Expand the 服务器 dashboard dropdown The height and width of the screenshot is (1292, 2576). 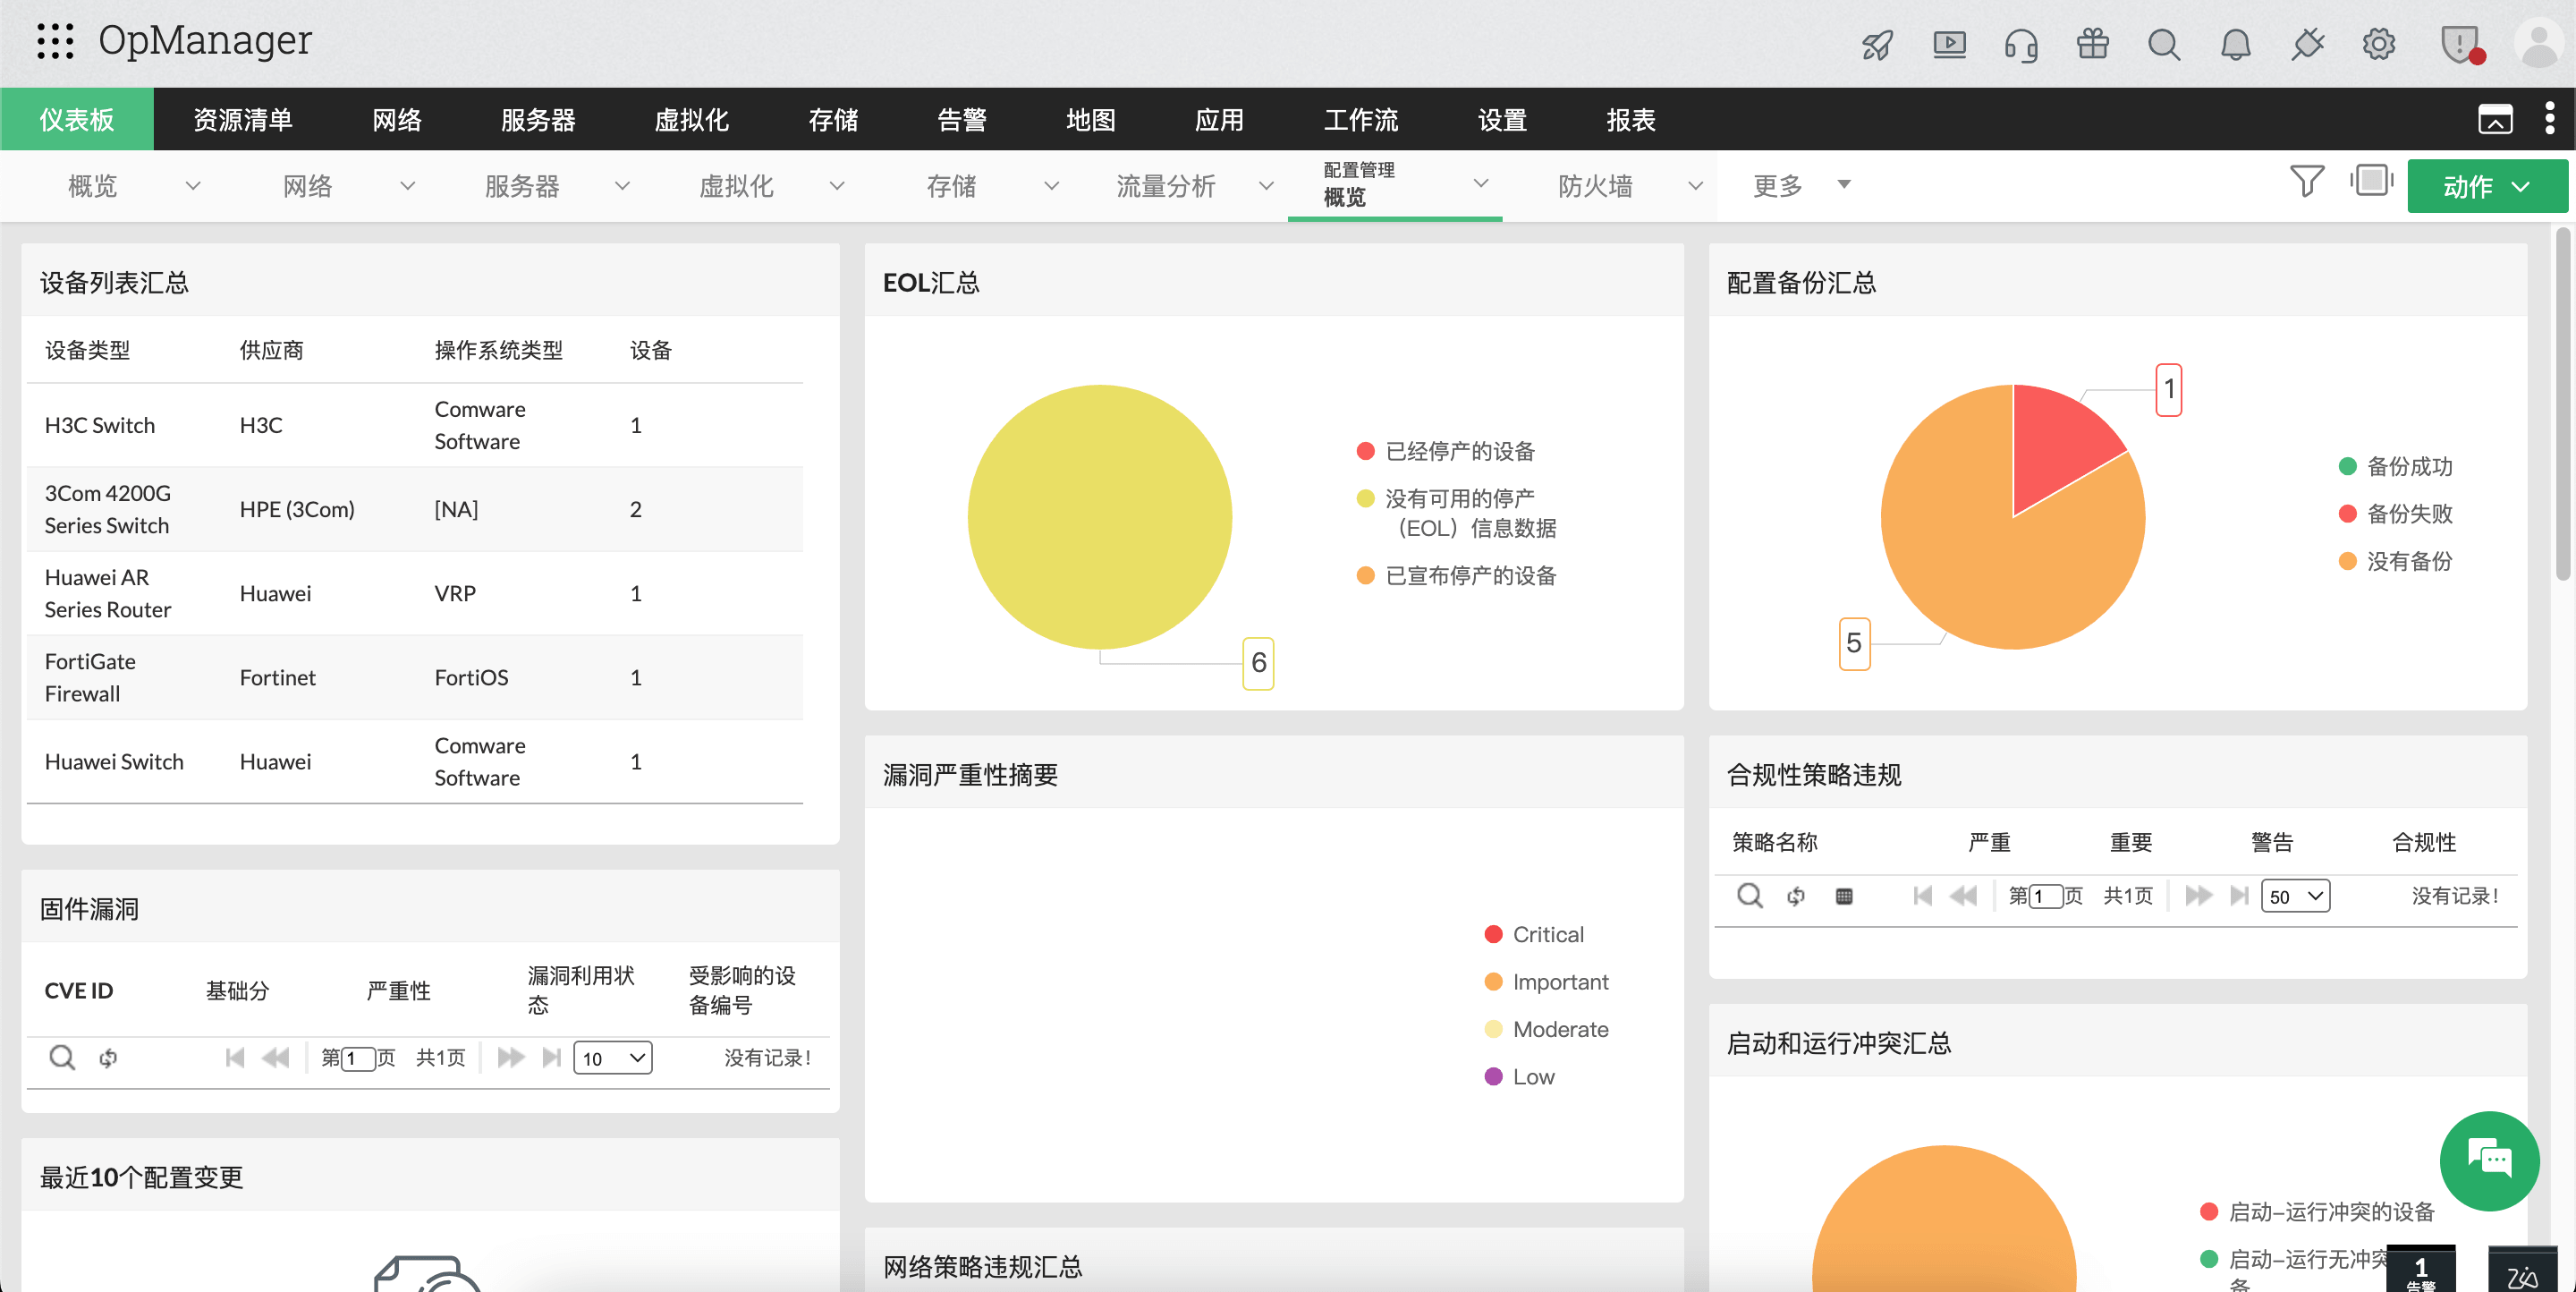point(622,185)
